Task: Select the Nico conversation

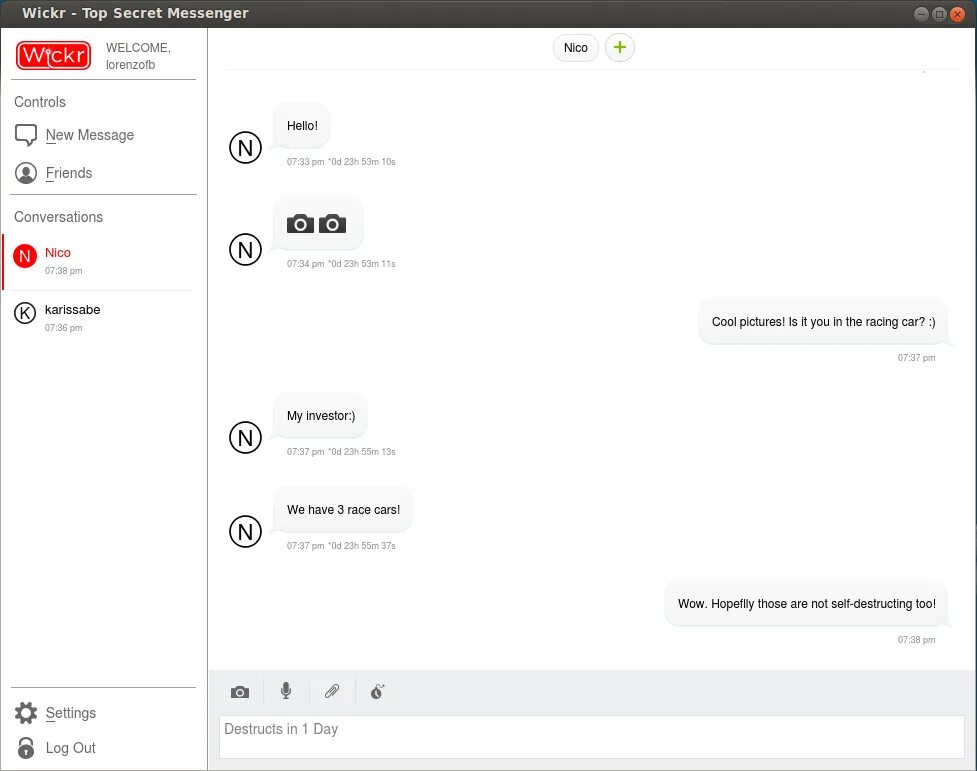Action: (100, 261)
